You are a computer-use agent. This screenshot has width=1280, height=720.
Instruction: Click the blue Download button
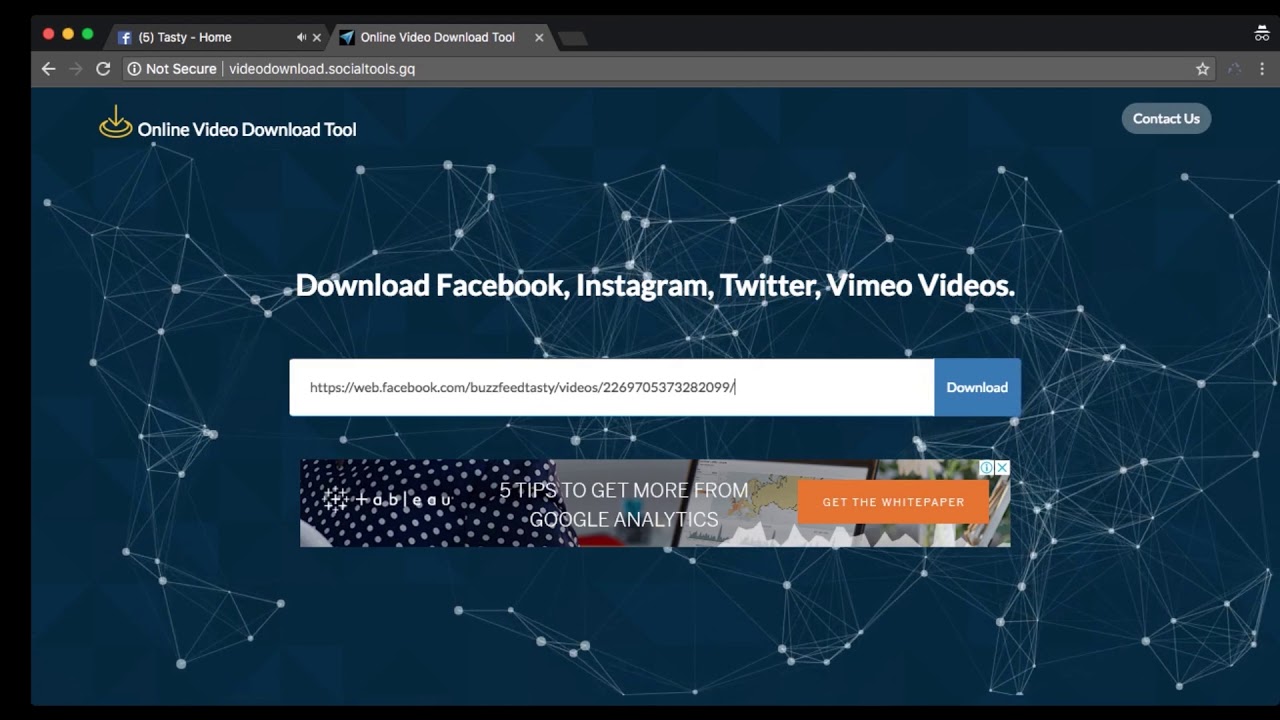pyautogui.click(x=977, y=387)
